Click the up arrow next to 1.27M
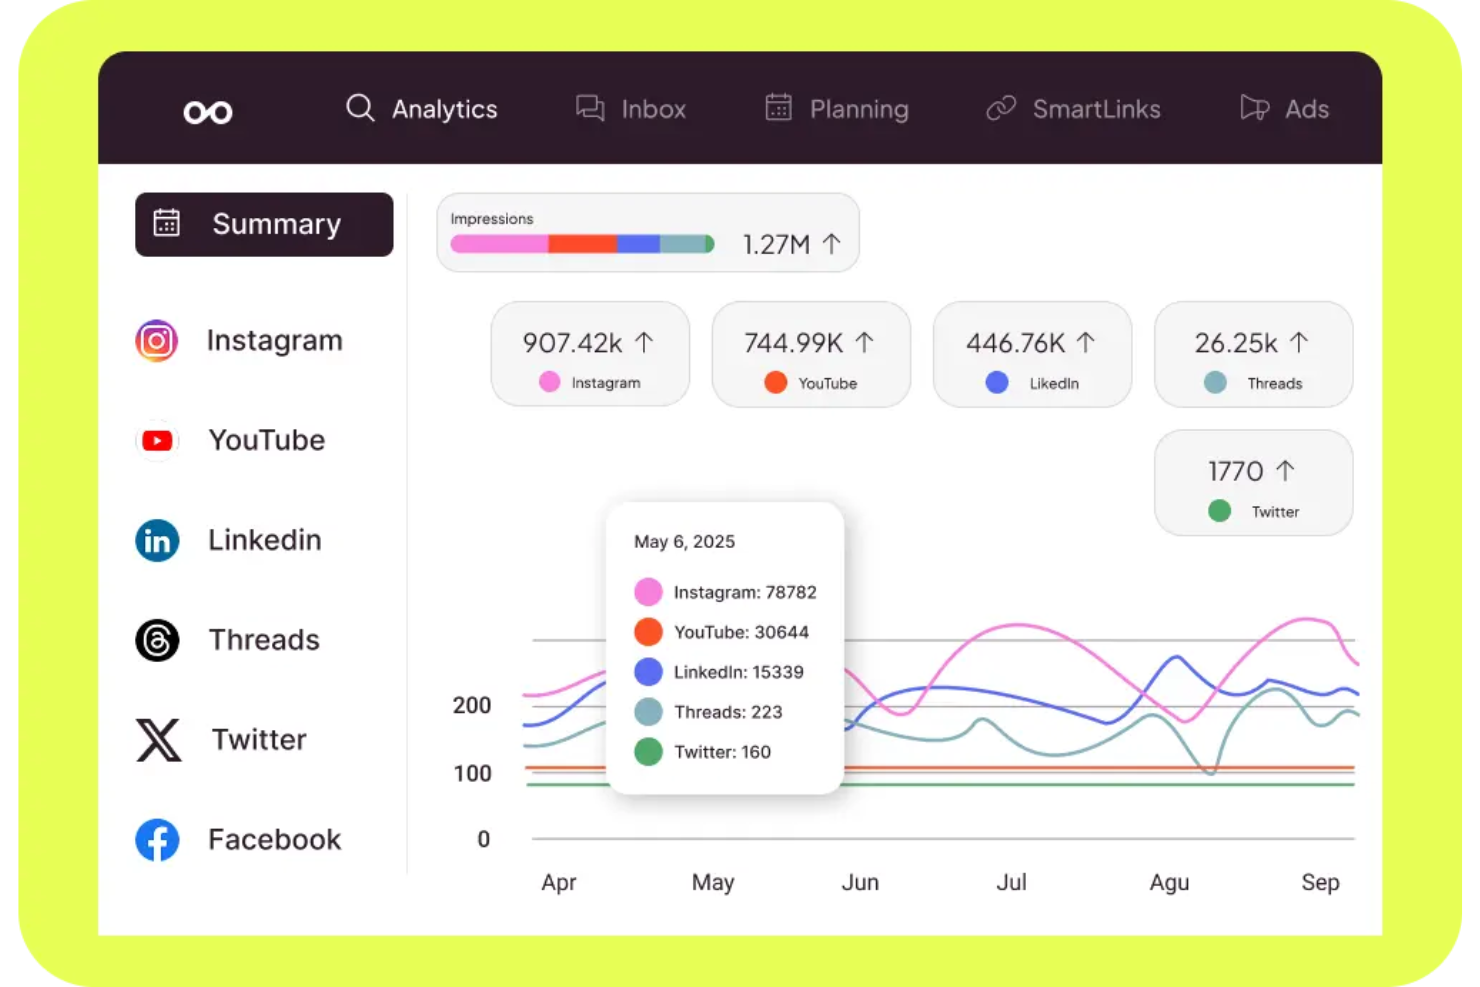Viewport: 1480px width, 987px height. [832, 243]
